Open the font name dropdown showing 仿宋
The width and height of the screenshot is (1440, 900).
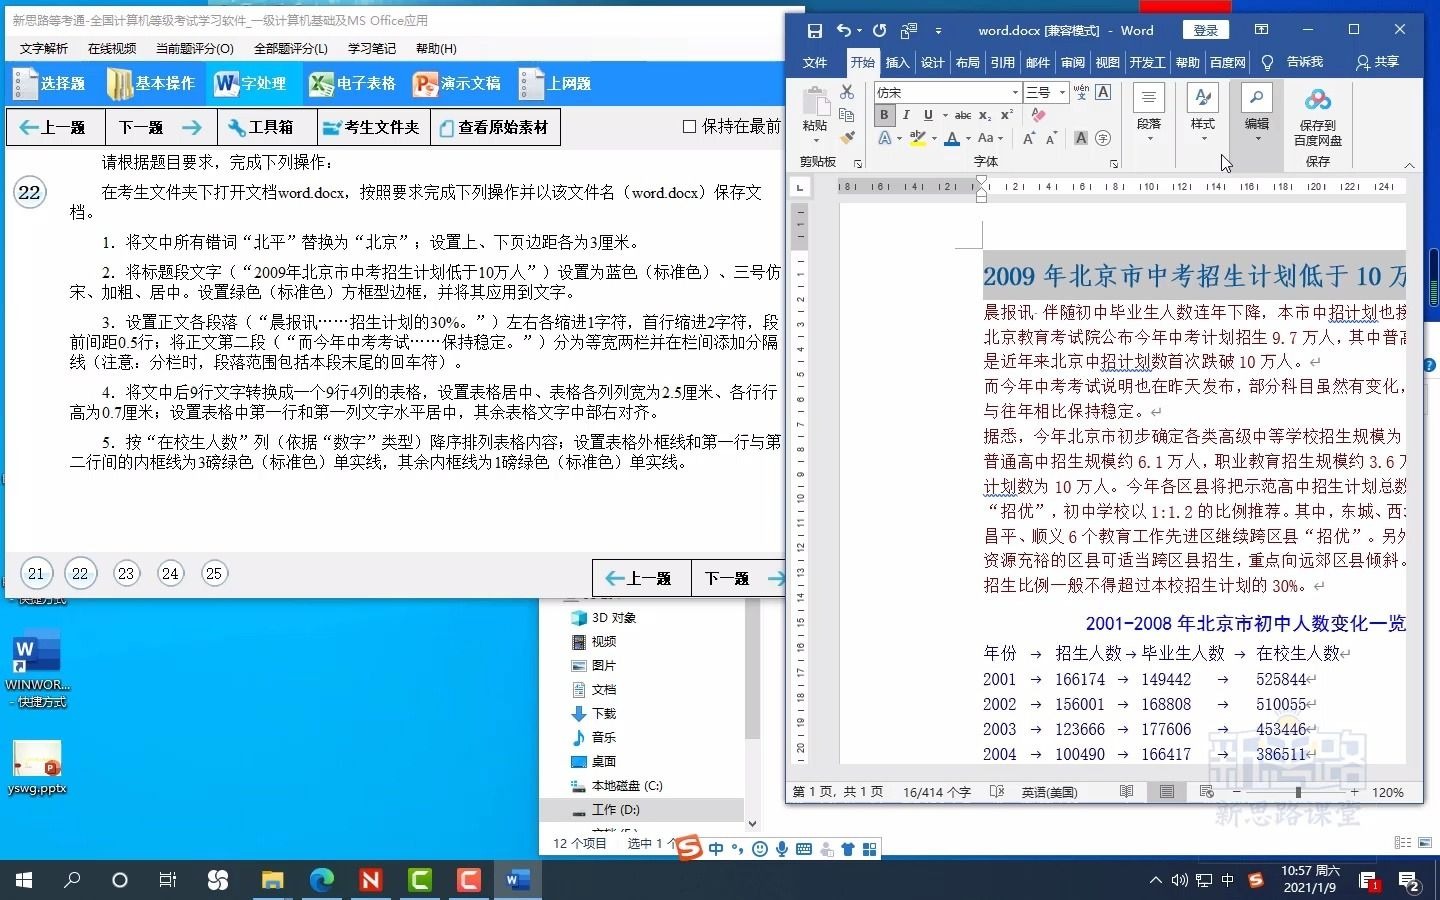(1015, 91)
